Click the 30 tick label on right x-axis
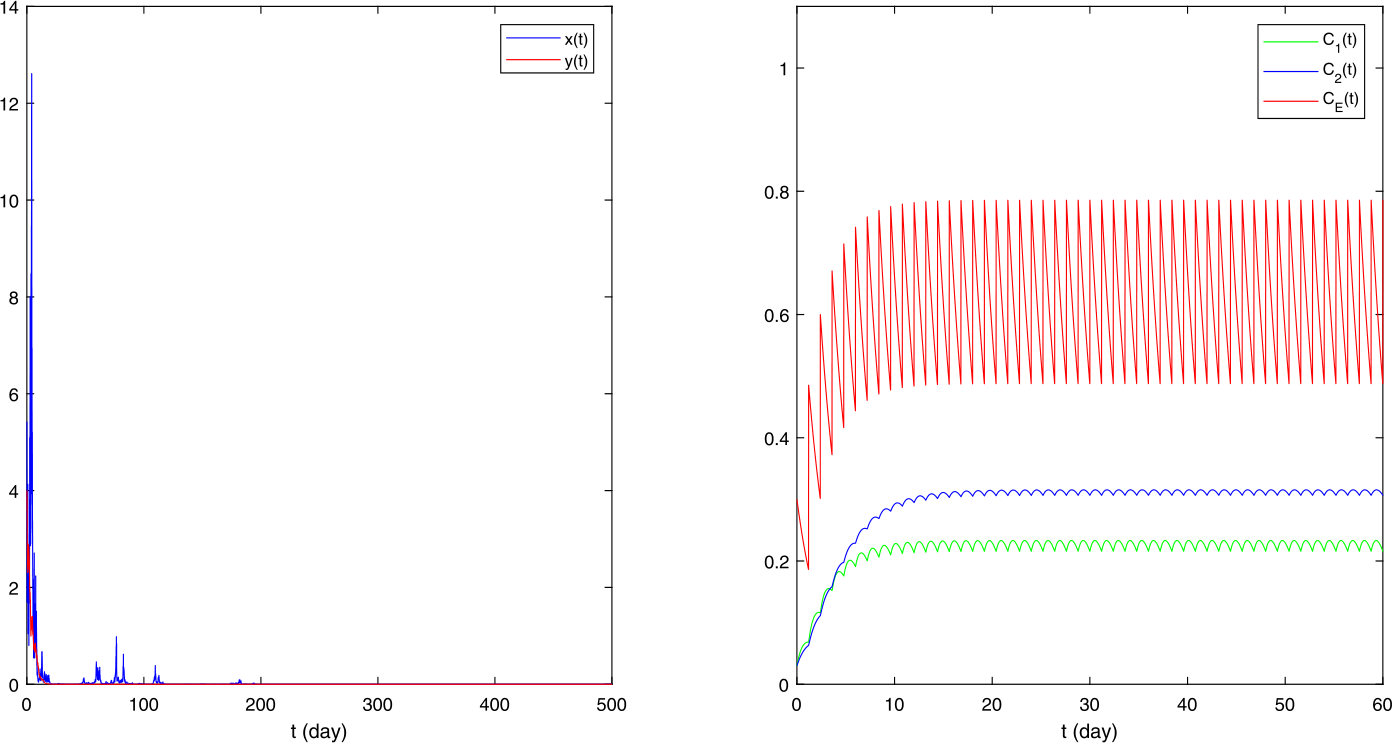The height and width of the screenshot is (743, 1392). [1089, 704]
